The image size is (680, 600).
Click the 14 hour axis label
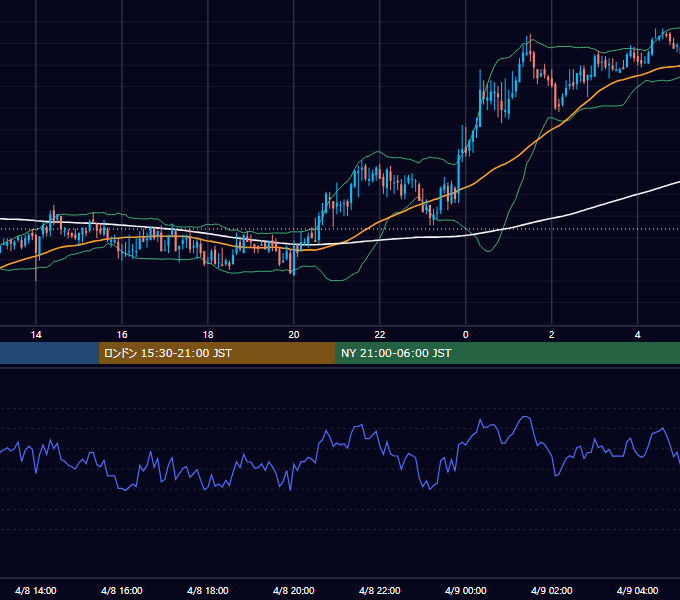(x=36, y=335)
